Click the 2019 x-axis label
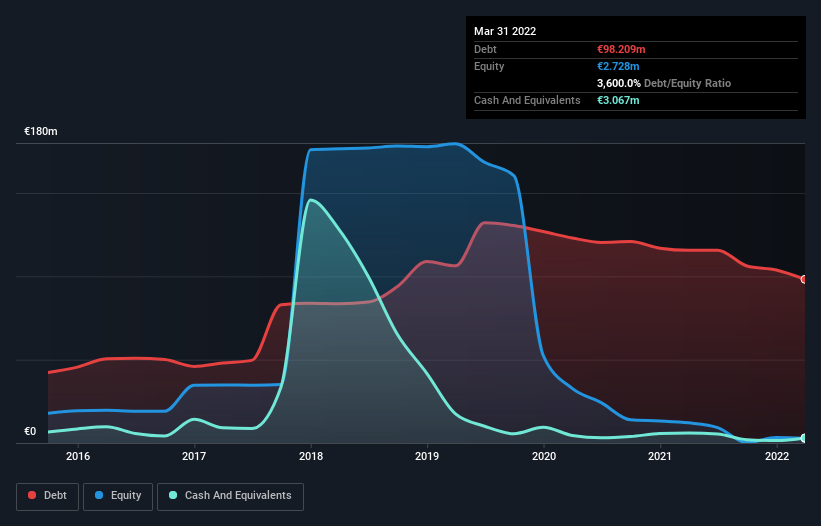821x526 pixels. [427, 456]
